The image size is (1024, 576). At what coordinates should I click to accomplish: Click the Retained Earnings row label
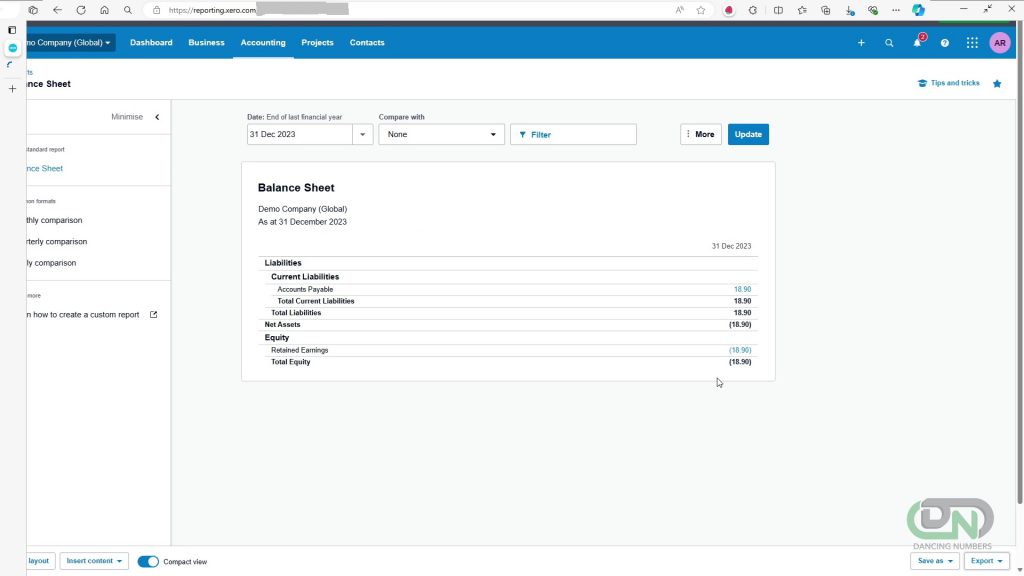click(300, 350)
